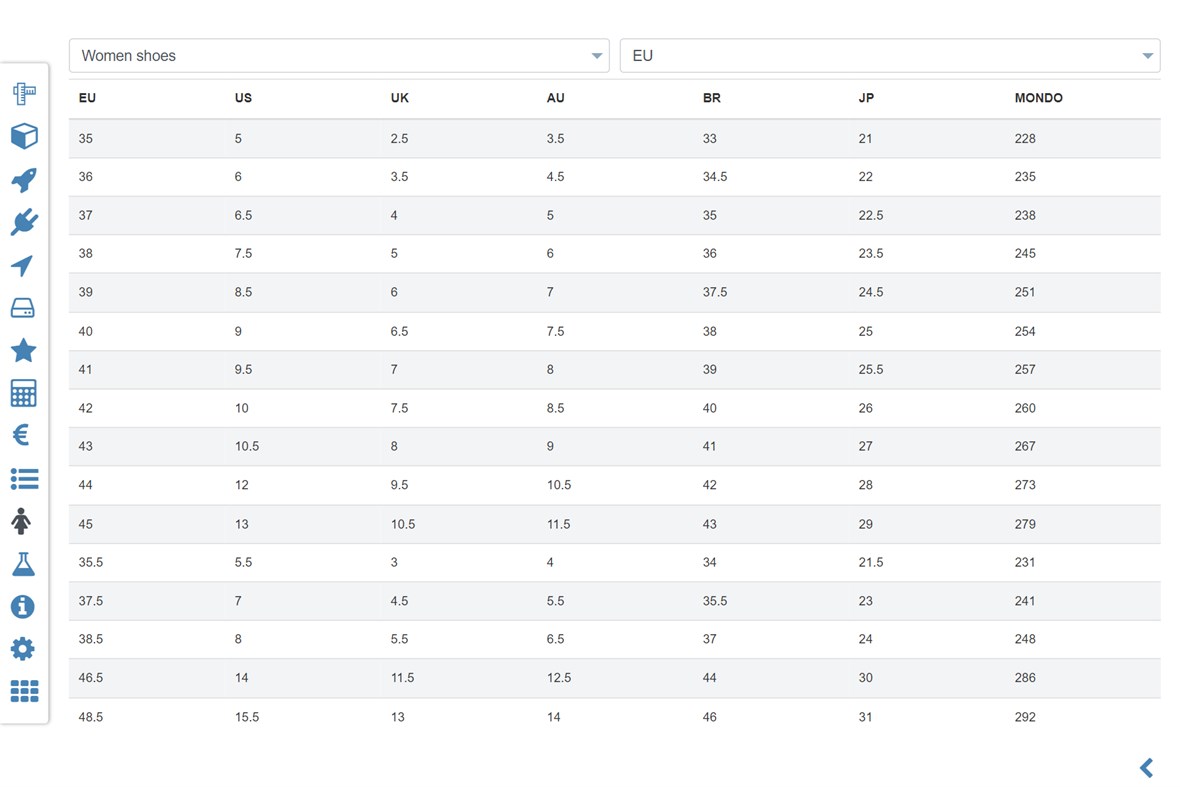1180x787 pixels.
Task: Click the bulleted list icon
Action: coord(24,479)
